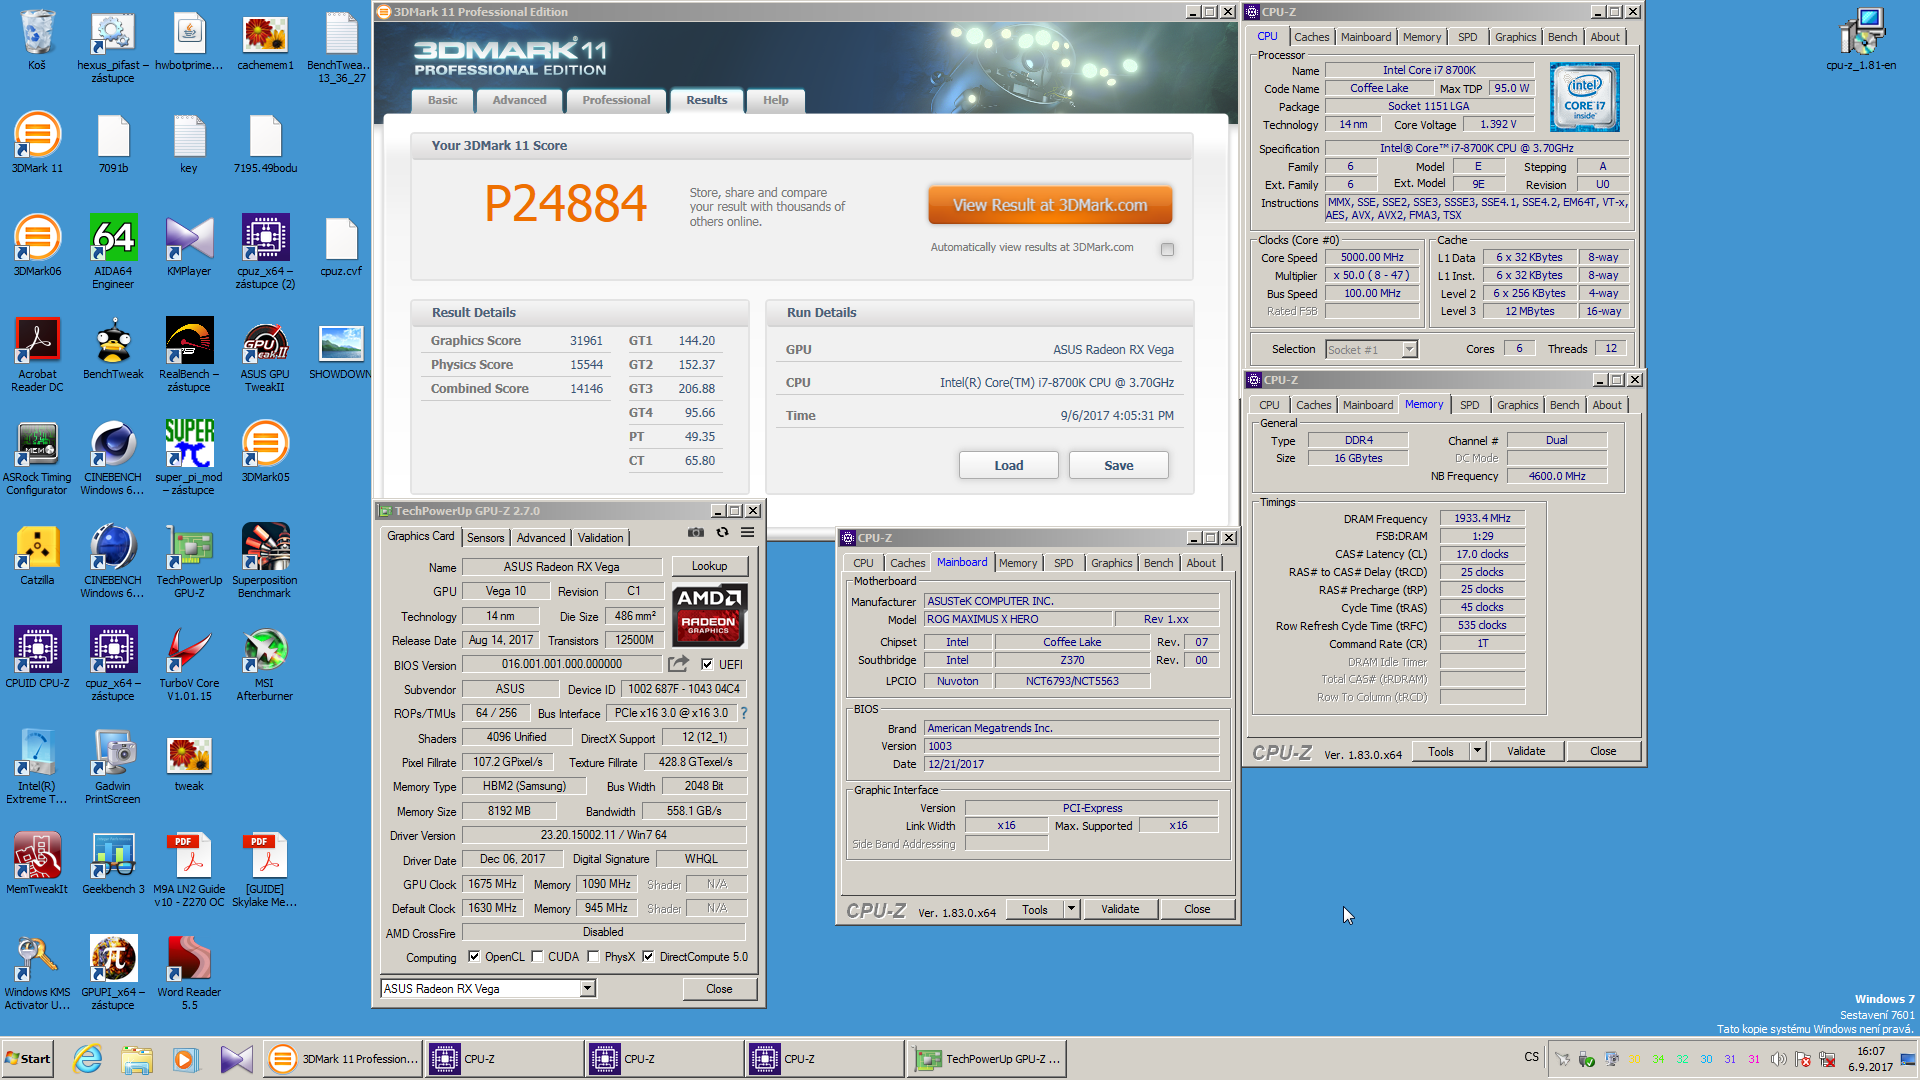Click GPU-Z screenshot camera icon
The image size is (1920, 1080).
[x=696, y=533]
